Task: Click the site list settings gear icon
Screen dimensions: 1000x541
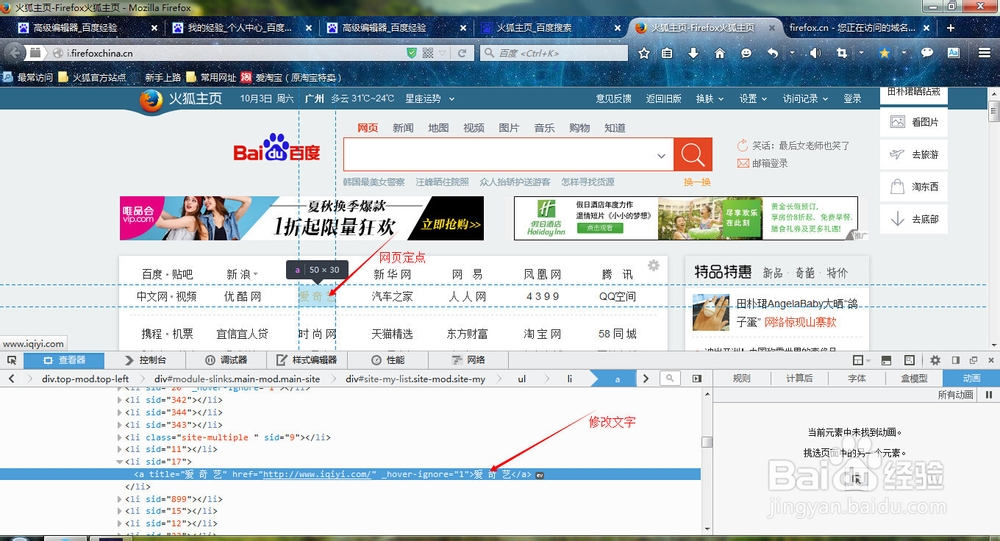Action: pyautogui.click(x=654, y=265)
